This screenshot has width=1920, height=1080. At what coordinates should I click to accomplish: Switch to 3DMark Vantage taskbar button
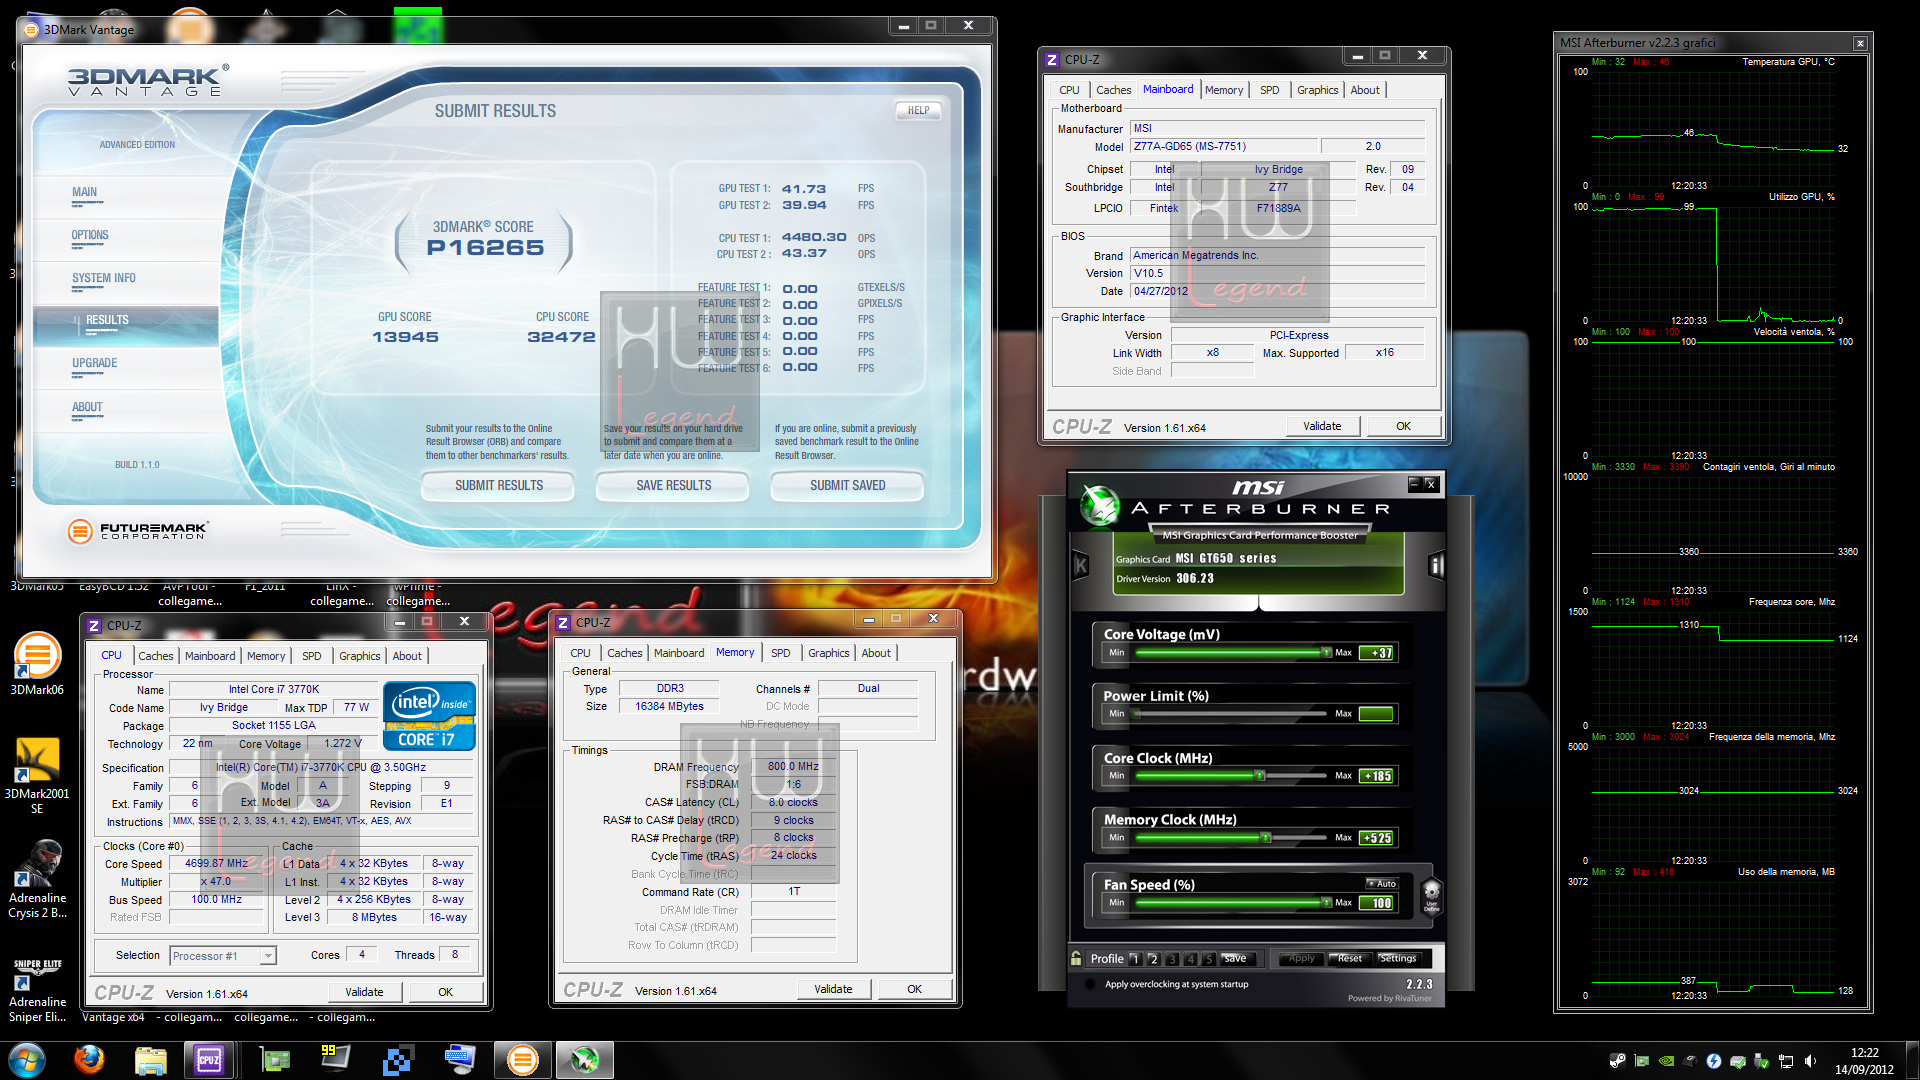522,1059
